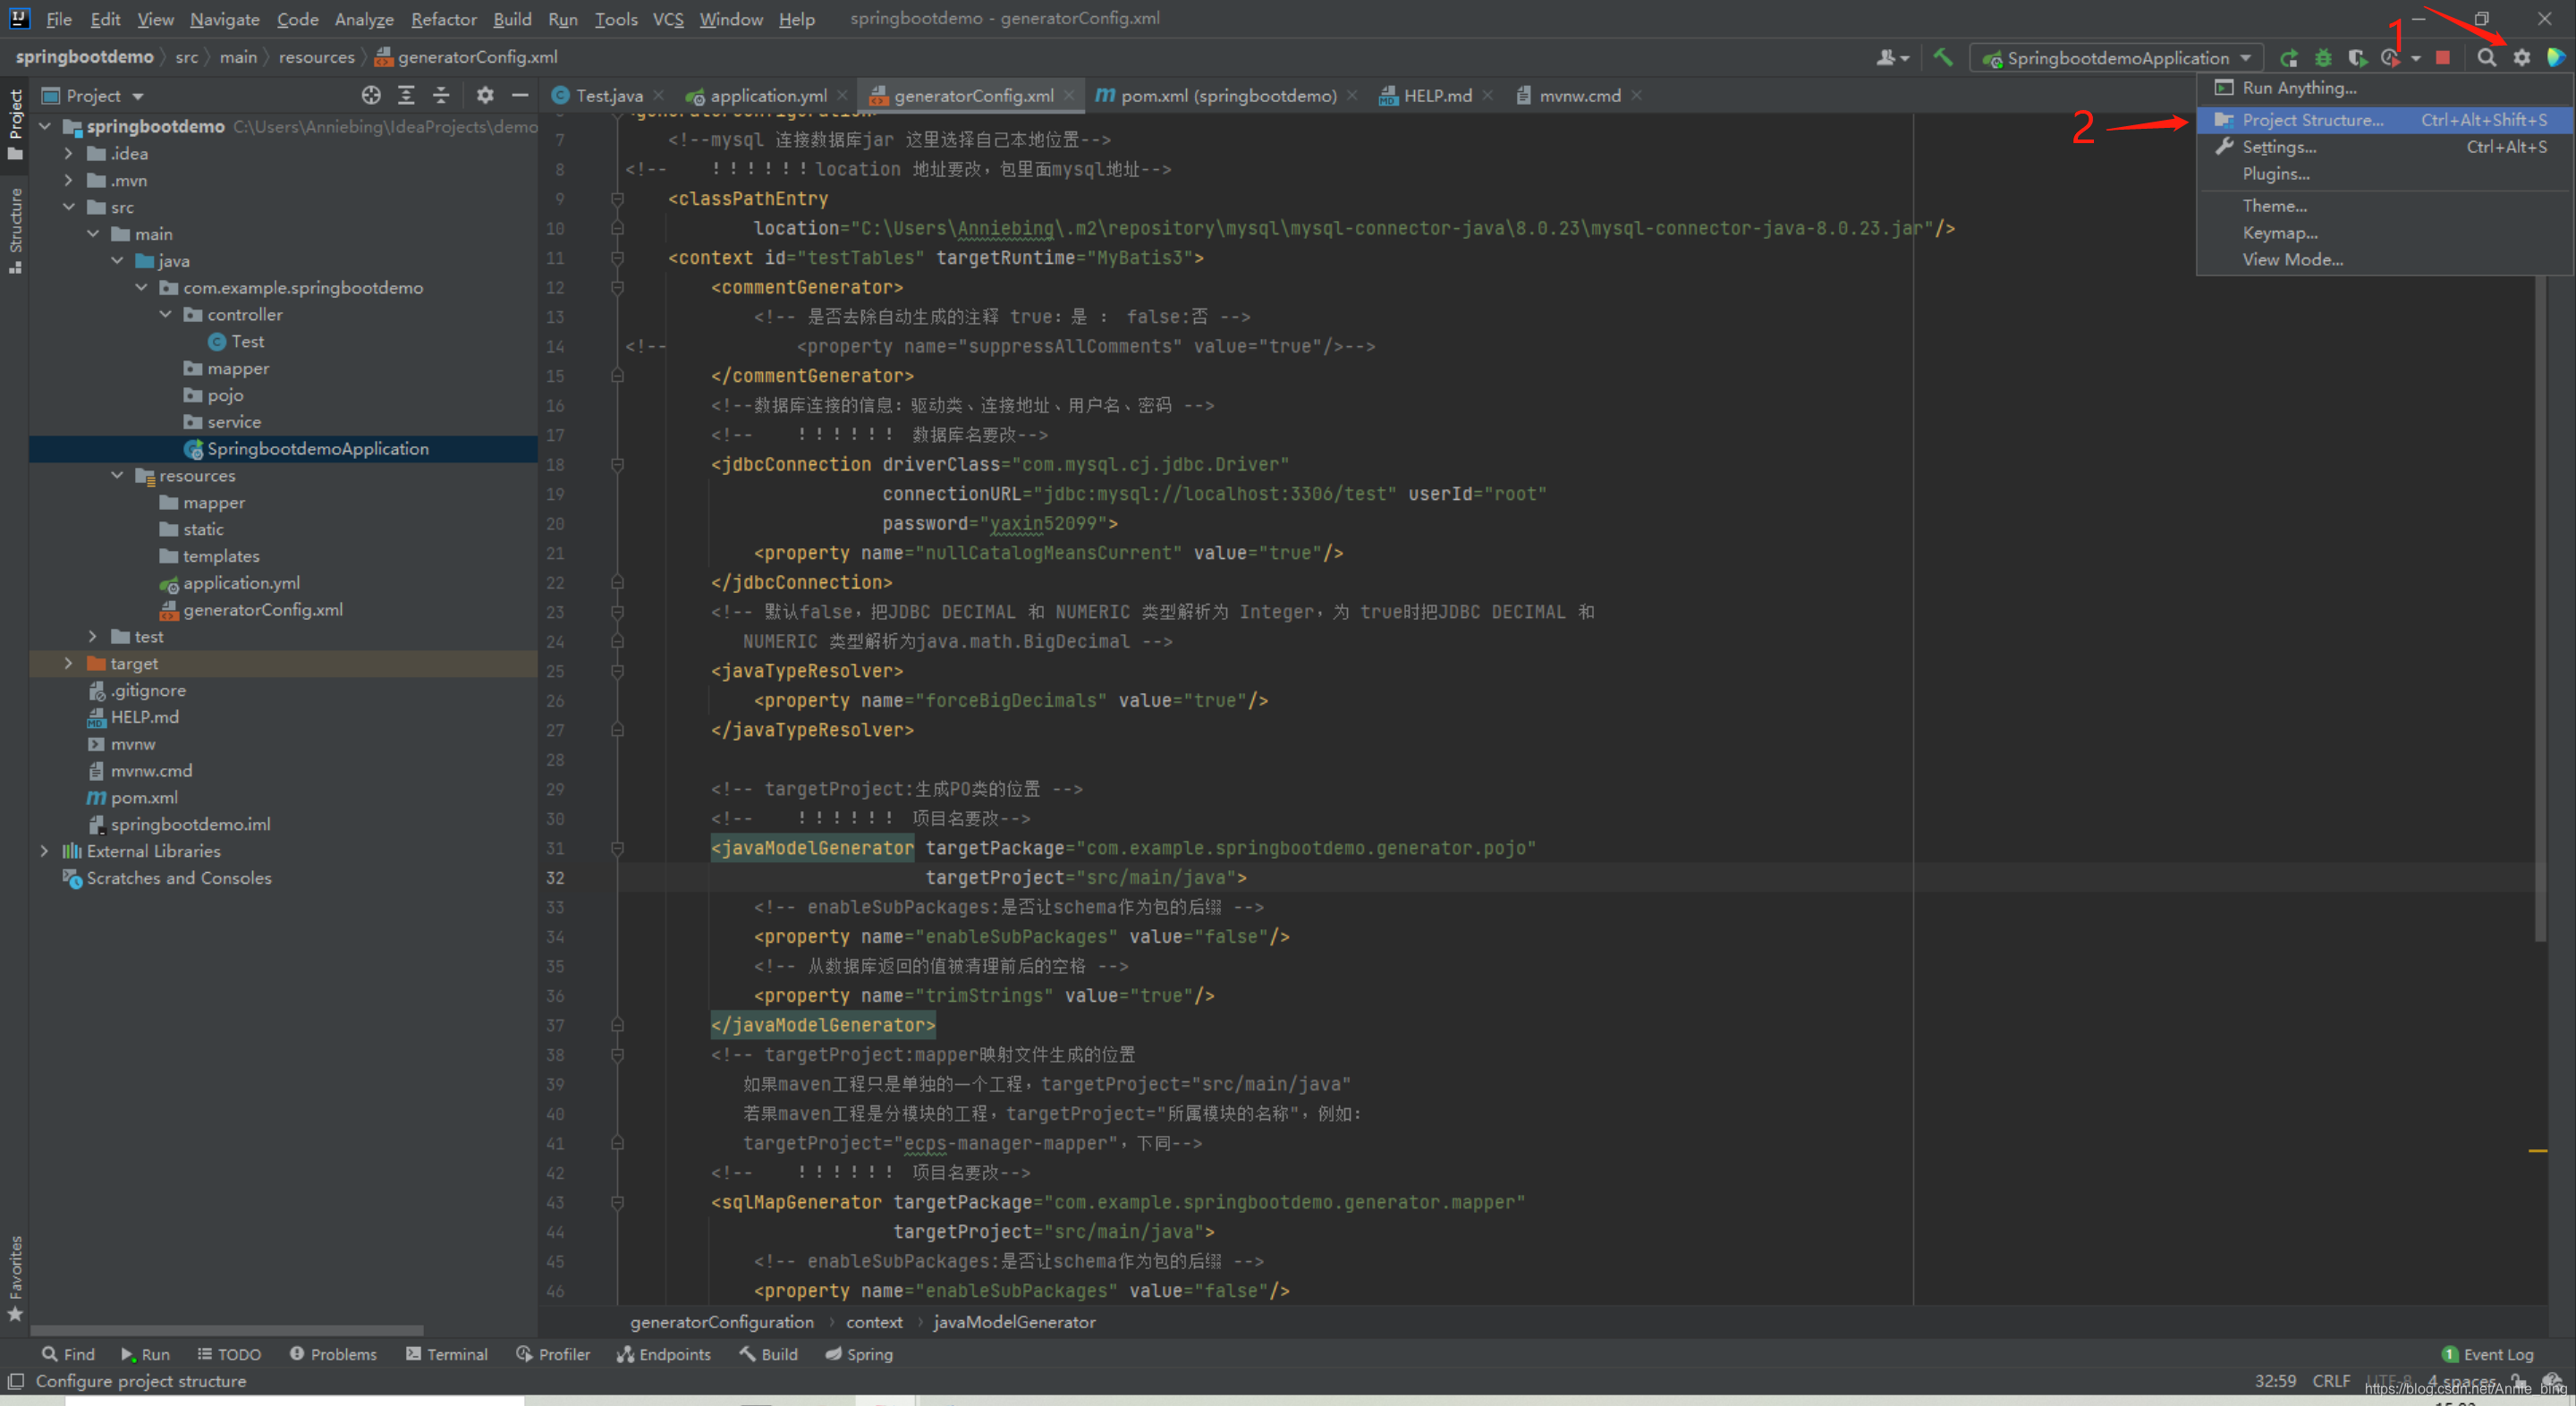Expand External Libraries node

tap(44, 851)
